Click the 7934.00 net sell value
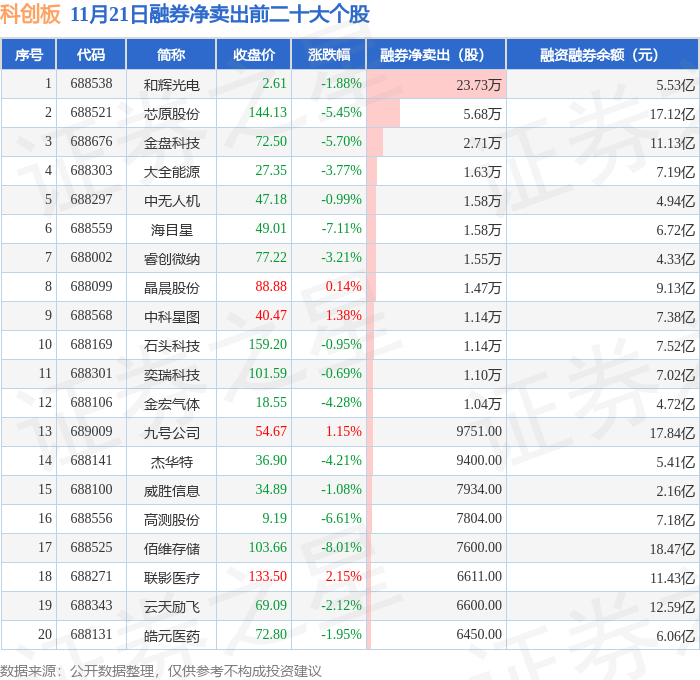Image resolution: width=700 pixels, height=680 pixels. (479, 490)
